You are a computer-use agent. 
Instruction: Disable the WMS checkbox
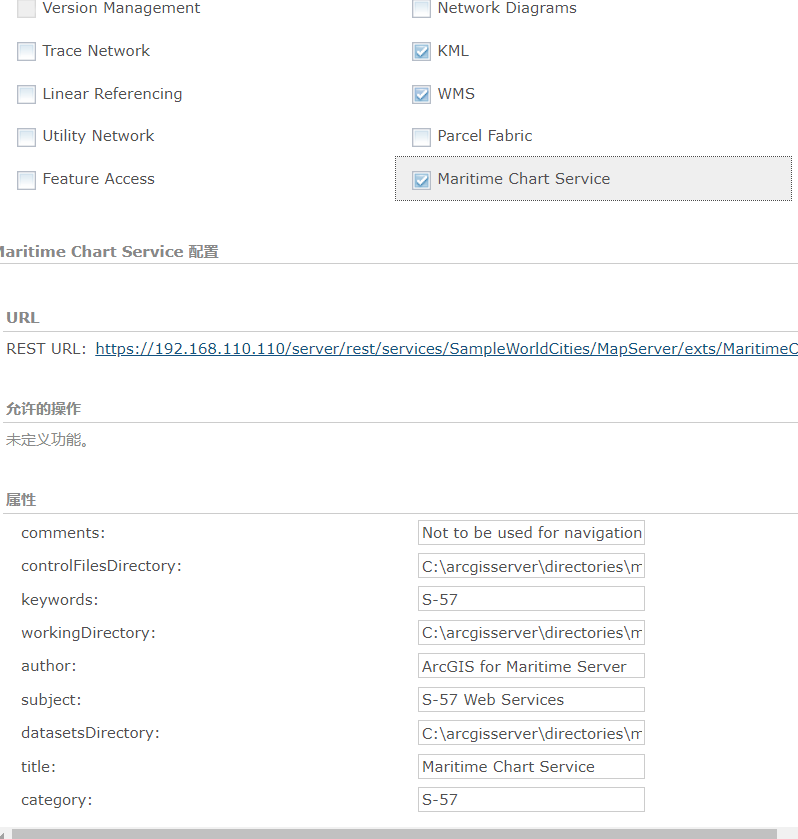(x=422, y=95)
